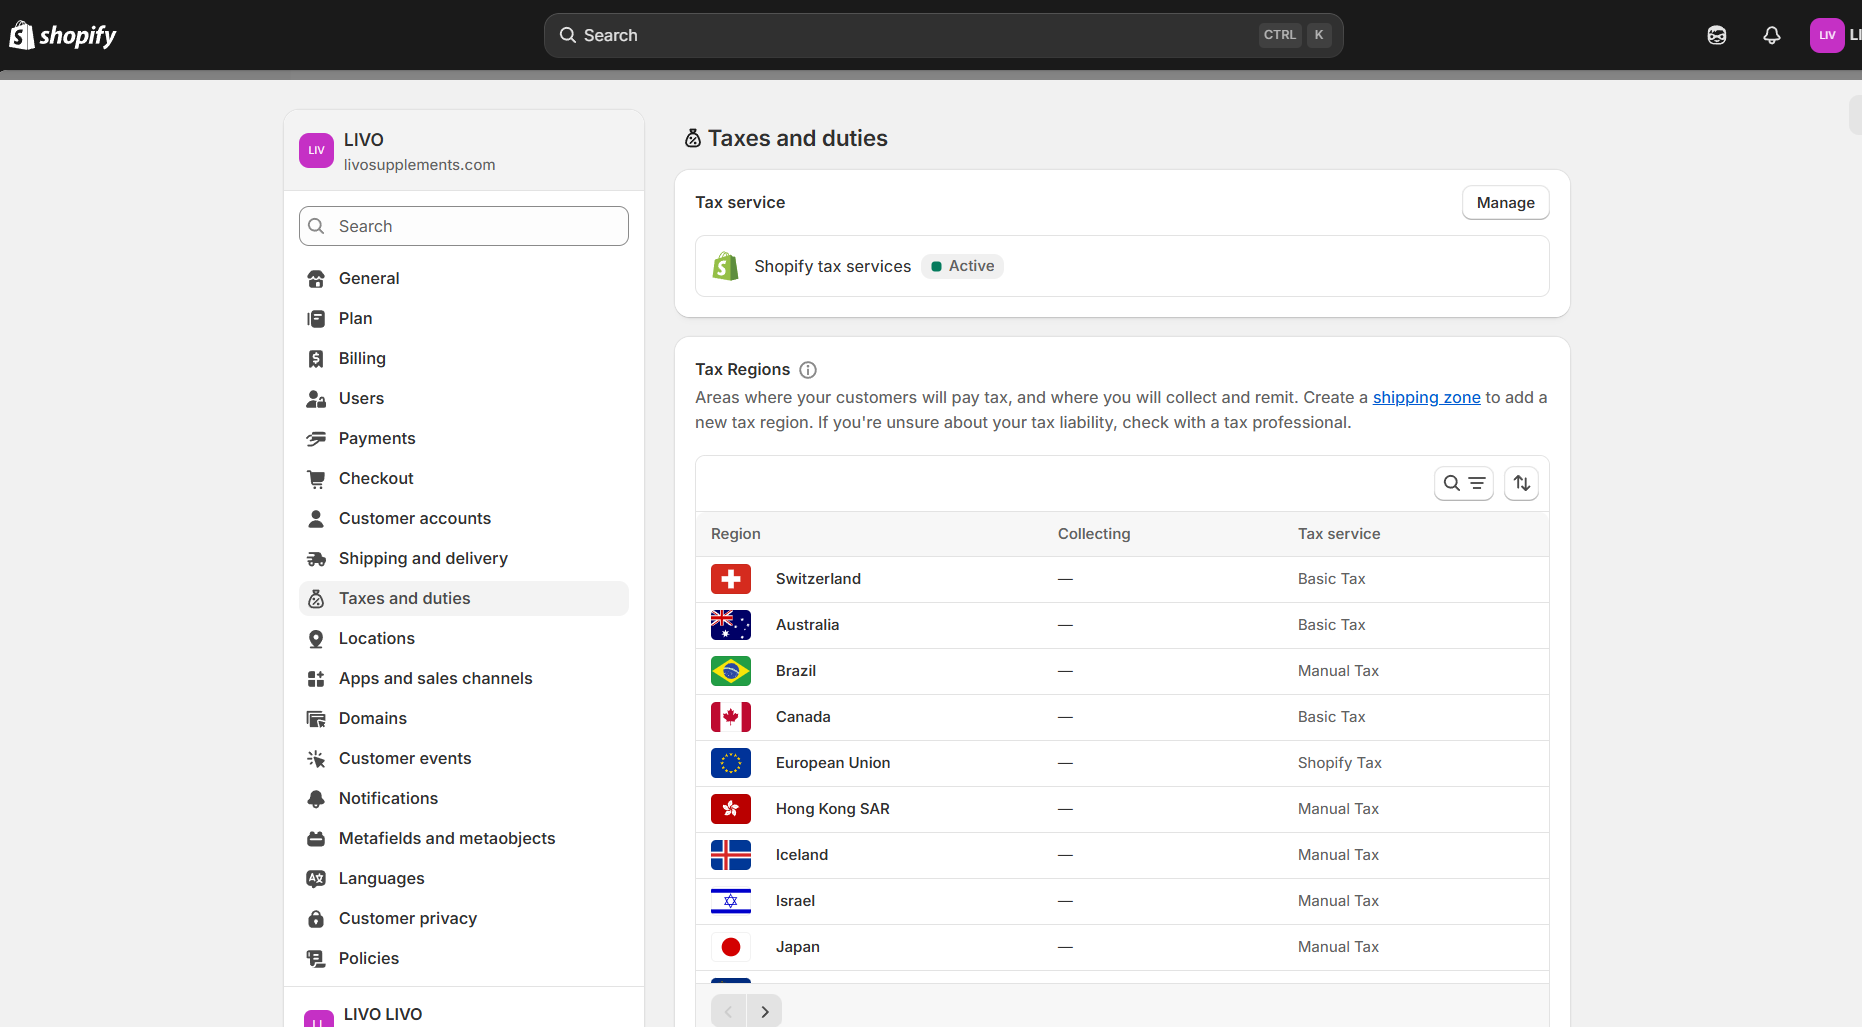The width and height of the screenshot is (1862, 1027).
Task: Open Shipping and delivery settings
Action: [423, 559]
